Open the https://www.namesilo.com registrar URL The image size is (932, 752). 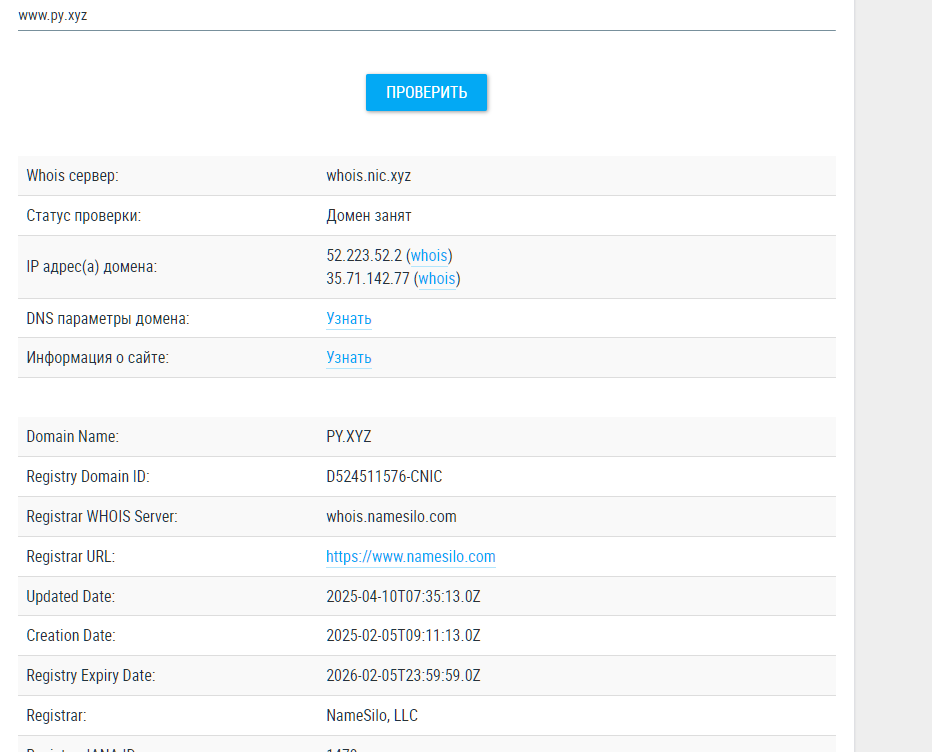411,557
